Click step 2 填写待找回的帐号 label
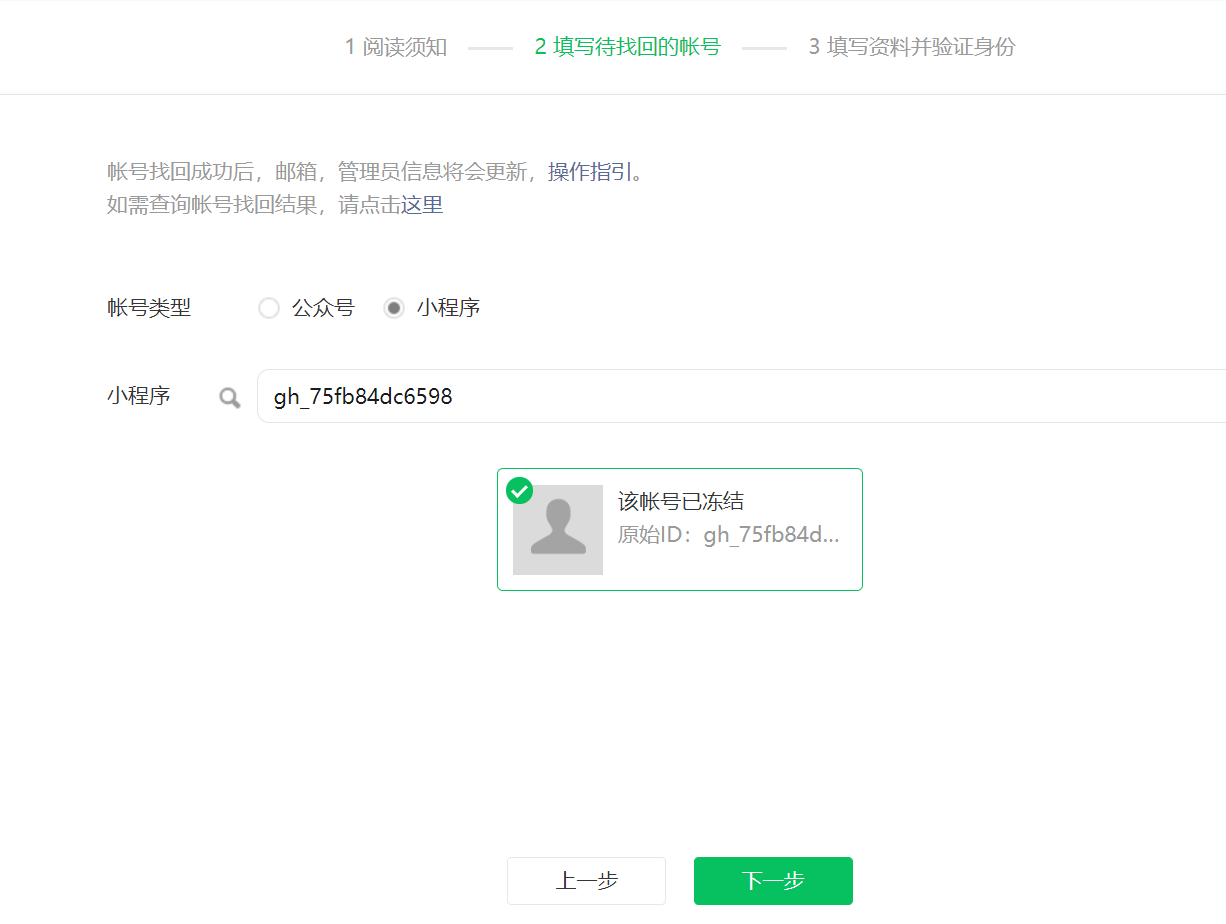This screenshot has width=1226, height=924. pos(627,46)
